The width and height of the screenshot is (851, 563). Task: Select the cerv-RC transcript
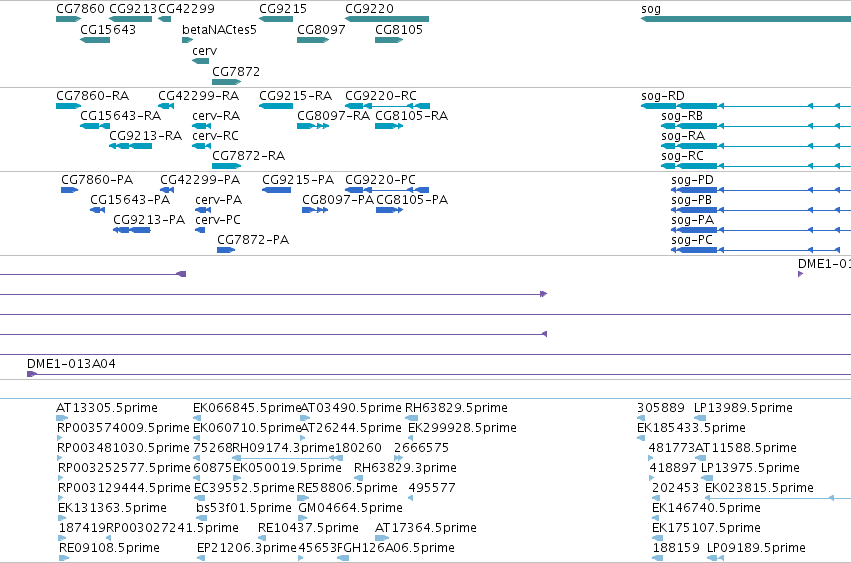[x=215, y=136]
